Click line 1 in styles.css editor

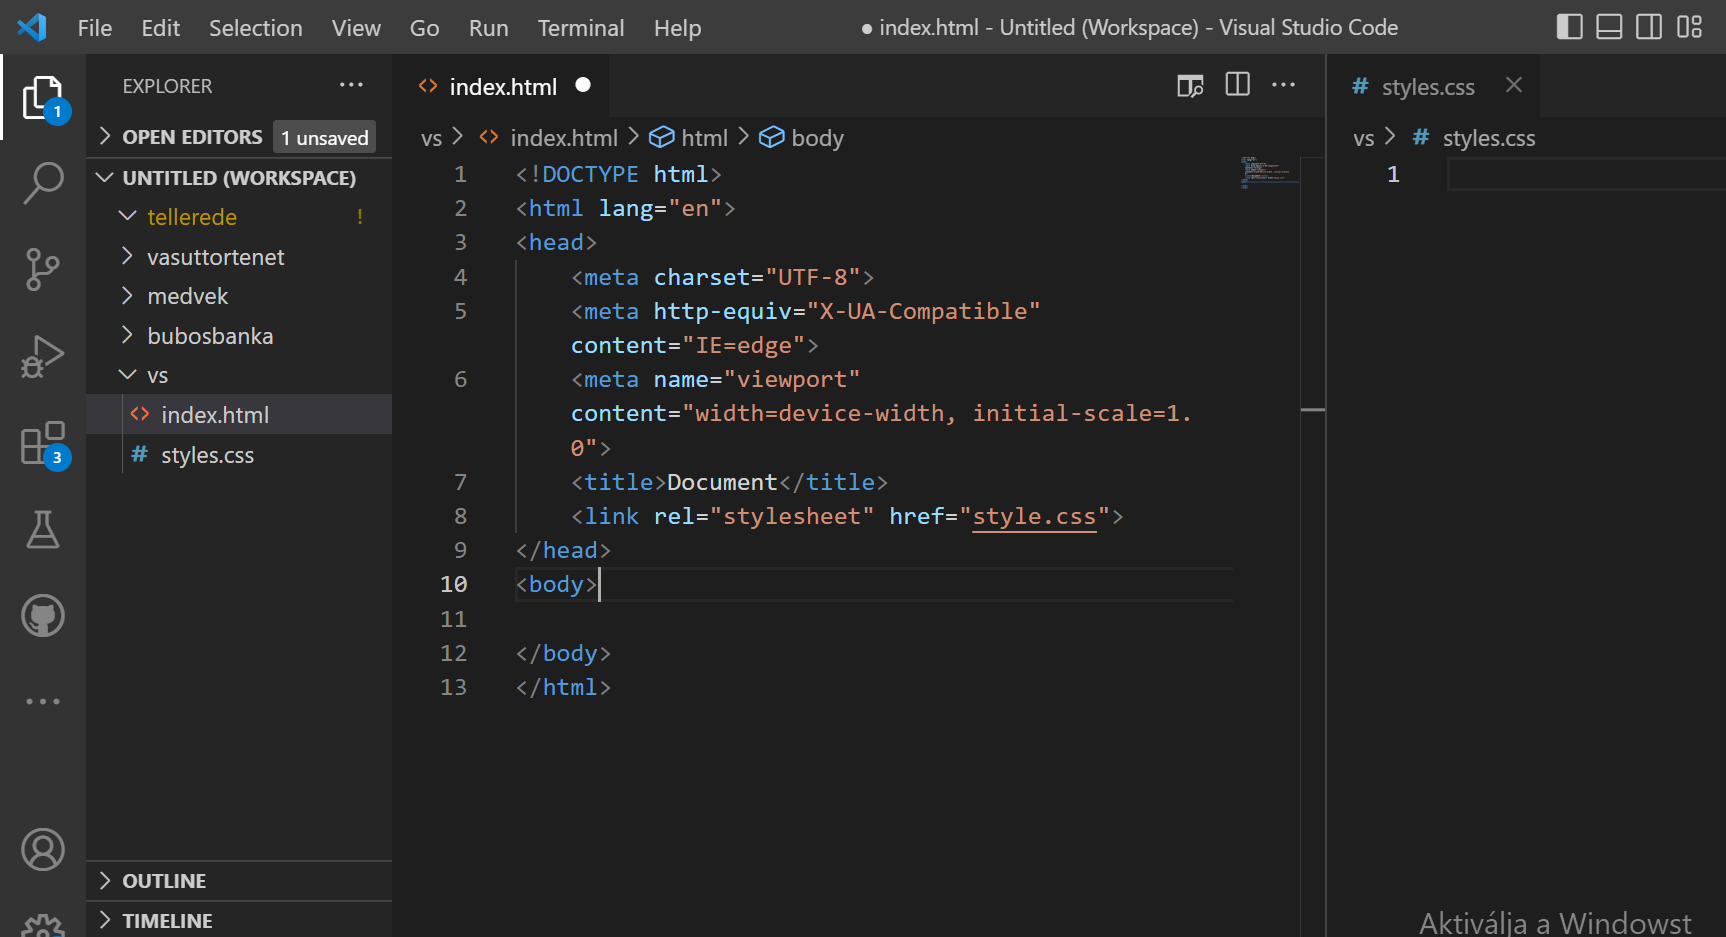point(1586,174)
